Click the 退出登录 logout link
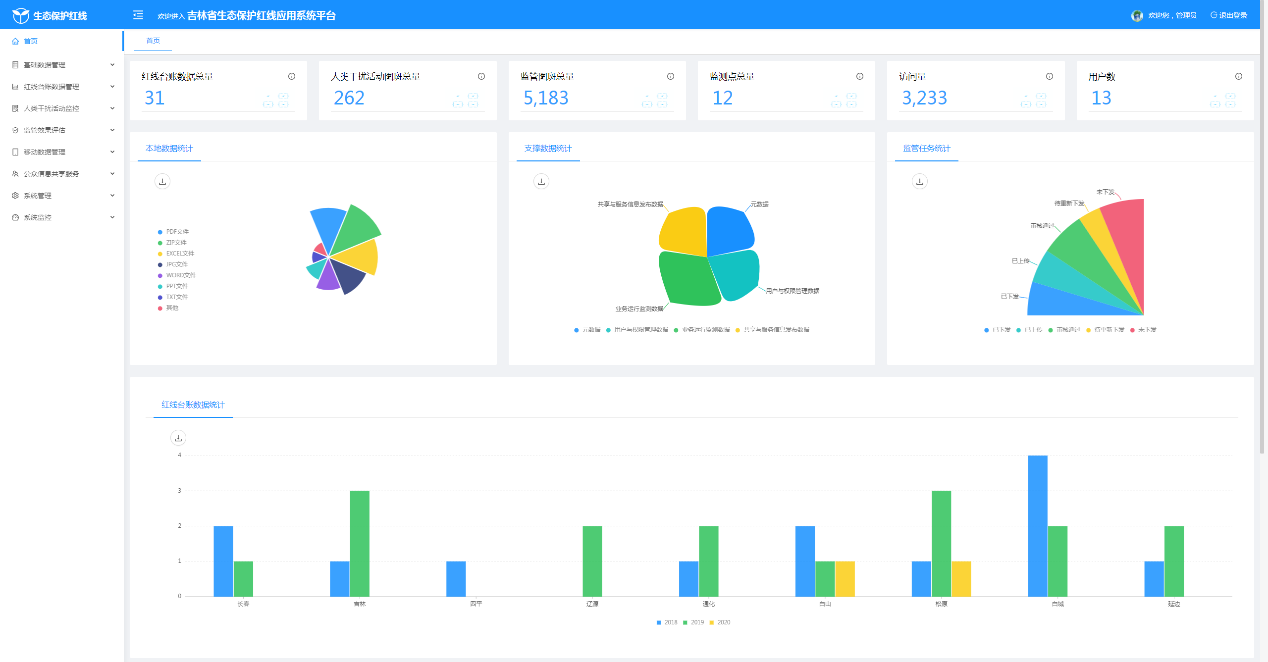The width and height of the screenshot is (1268, 662). coord(1229,15)
